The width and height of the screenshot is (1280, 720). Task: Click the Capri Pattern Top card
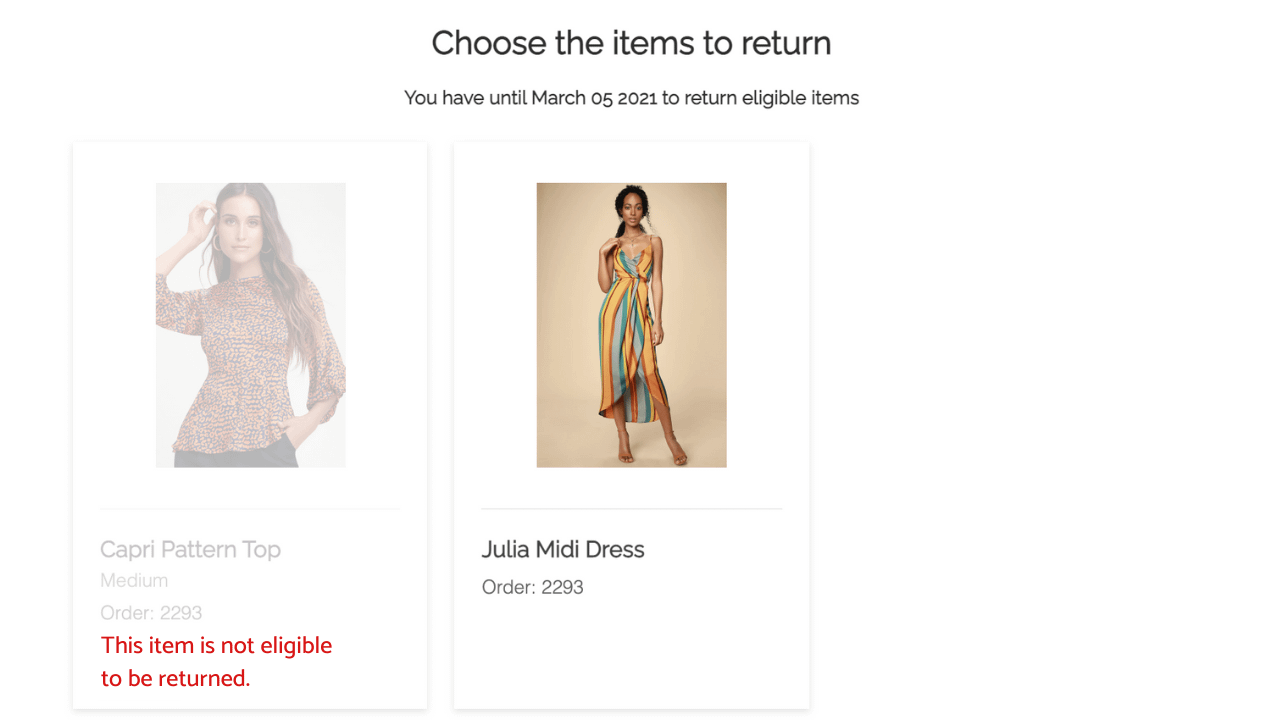249,424
